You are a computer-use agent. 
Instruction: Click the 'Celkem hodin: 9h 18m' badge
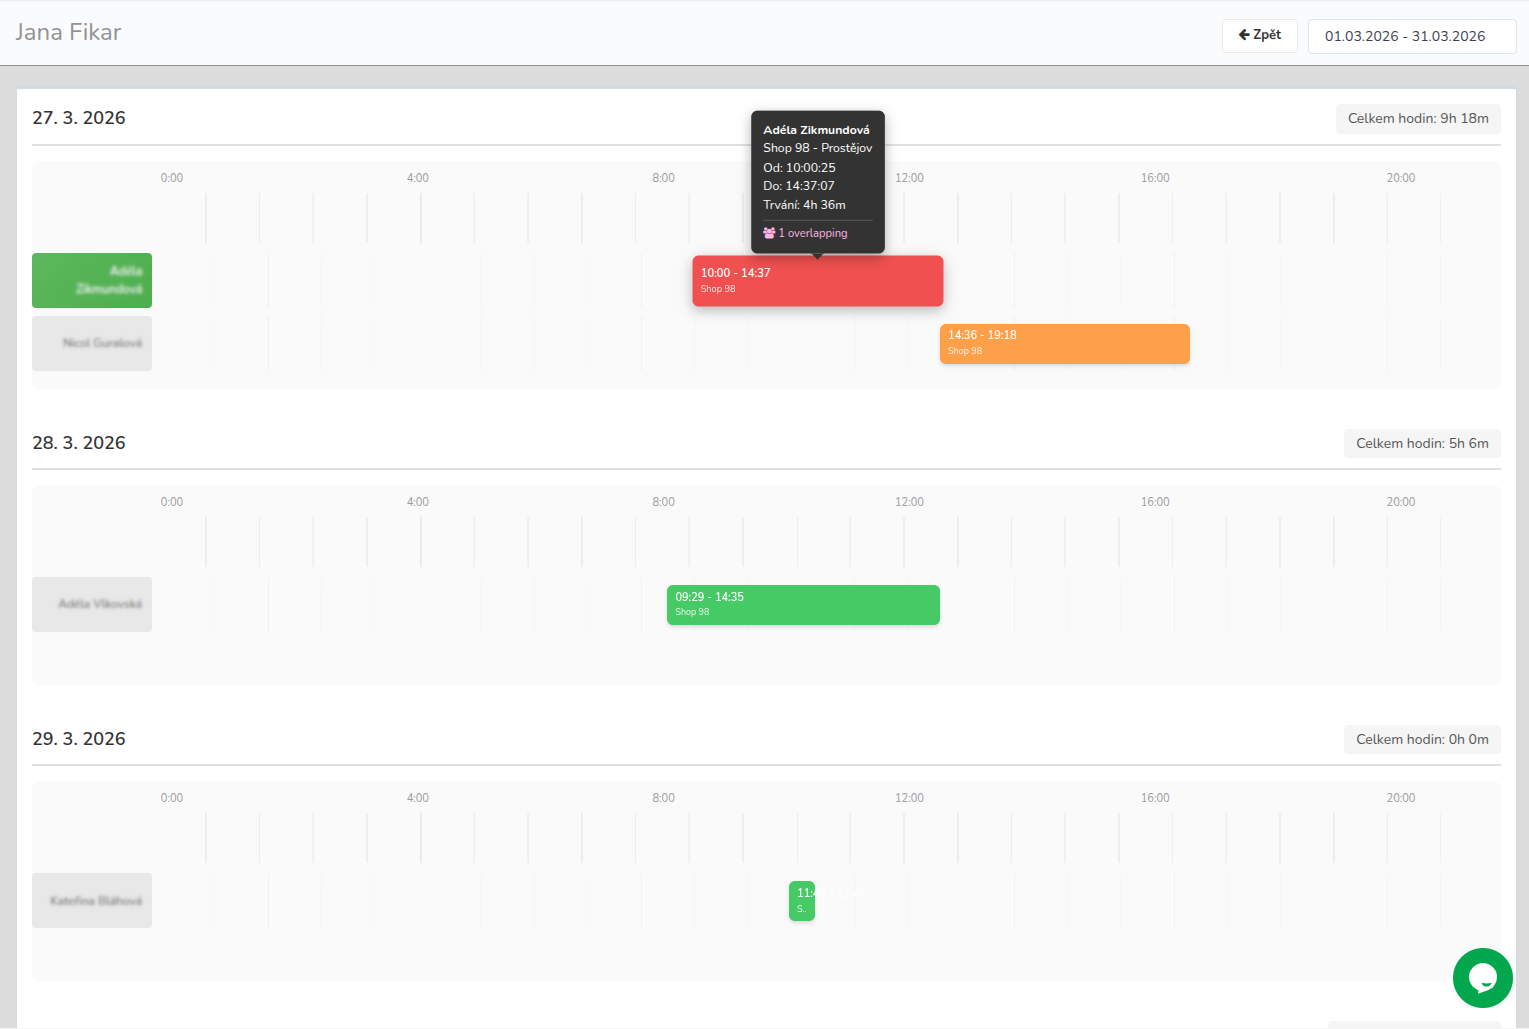[x=1417, y=119]
